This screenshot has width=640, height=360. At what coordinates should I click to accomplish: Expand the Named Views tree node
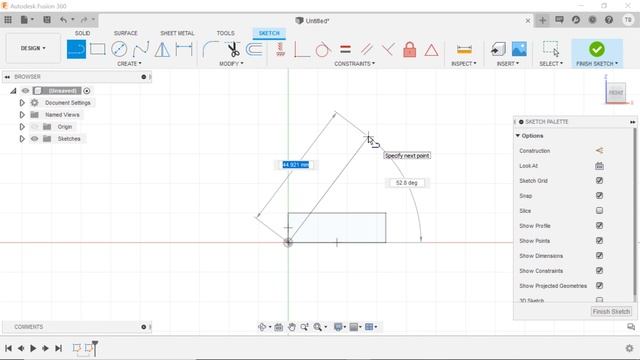point(22,115)
